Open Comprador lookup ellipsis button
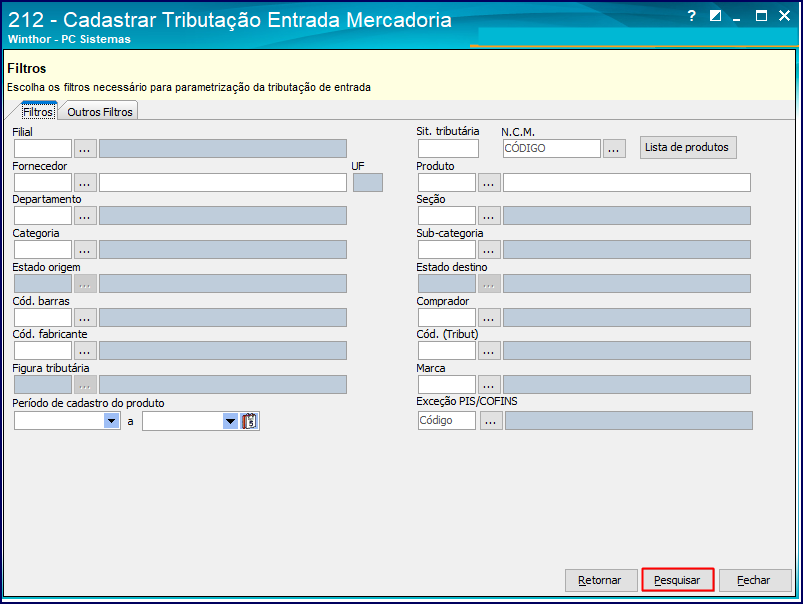Viewport: 803px width, 604px height. click(489, 318)
